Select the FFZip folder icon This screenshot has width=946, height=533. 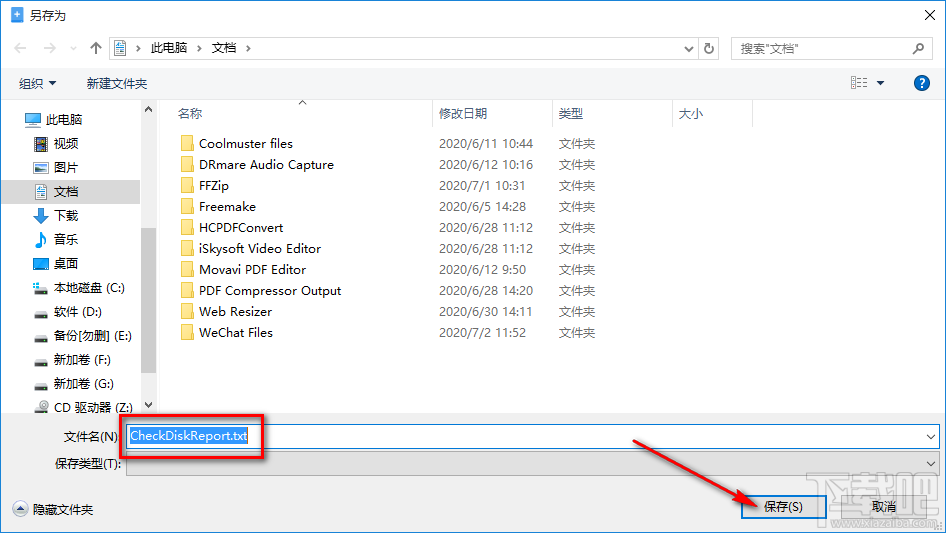click(187, 185)
